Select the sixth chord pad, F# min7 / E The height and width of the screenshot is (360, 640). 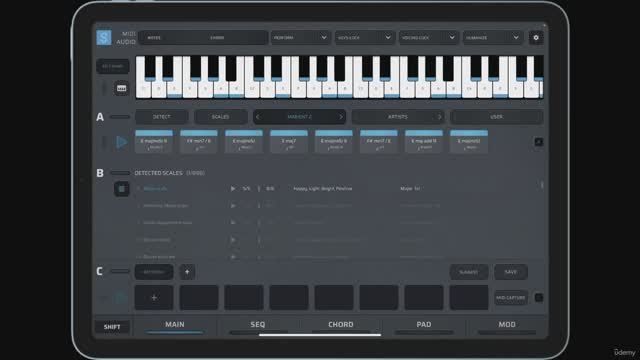click(x=379, y=142)
